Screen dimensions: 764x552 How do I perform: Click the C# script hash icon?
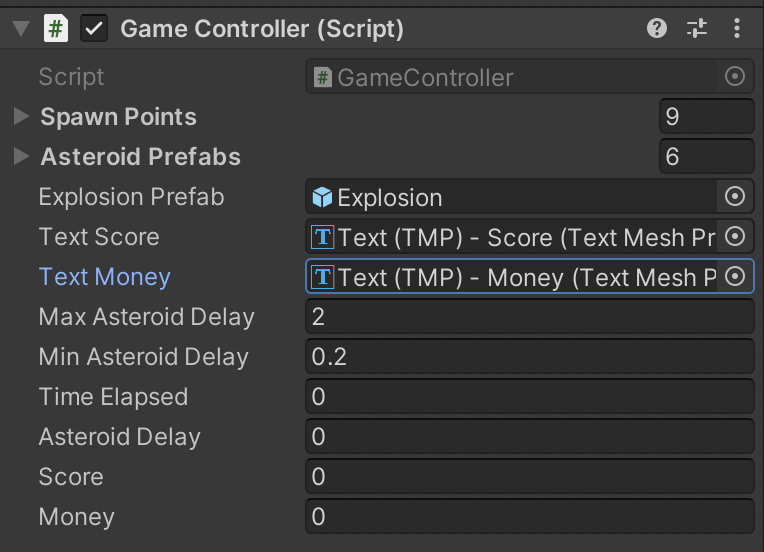(x=56, y=29)
